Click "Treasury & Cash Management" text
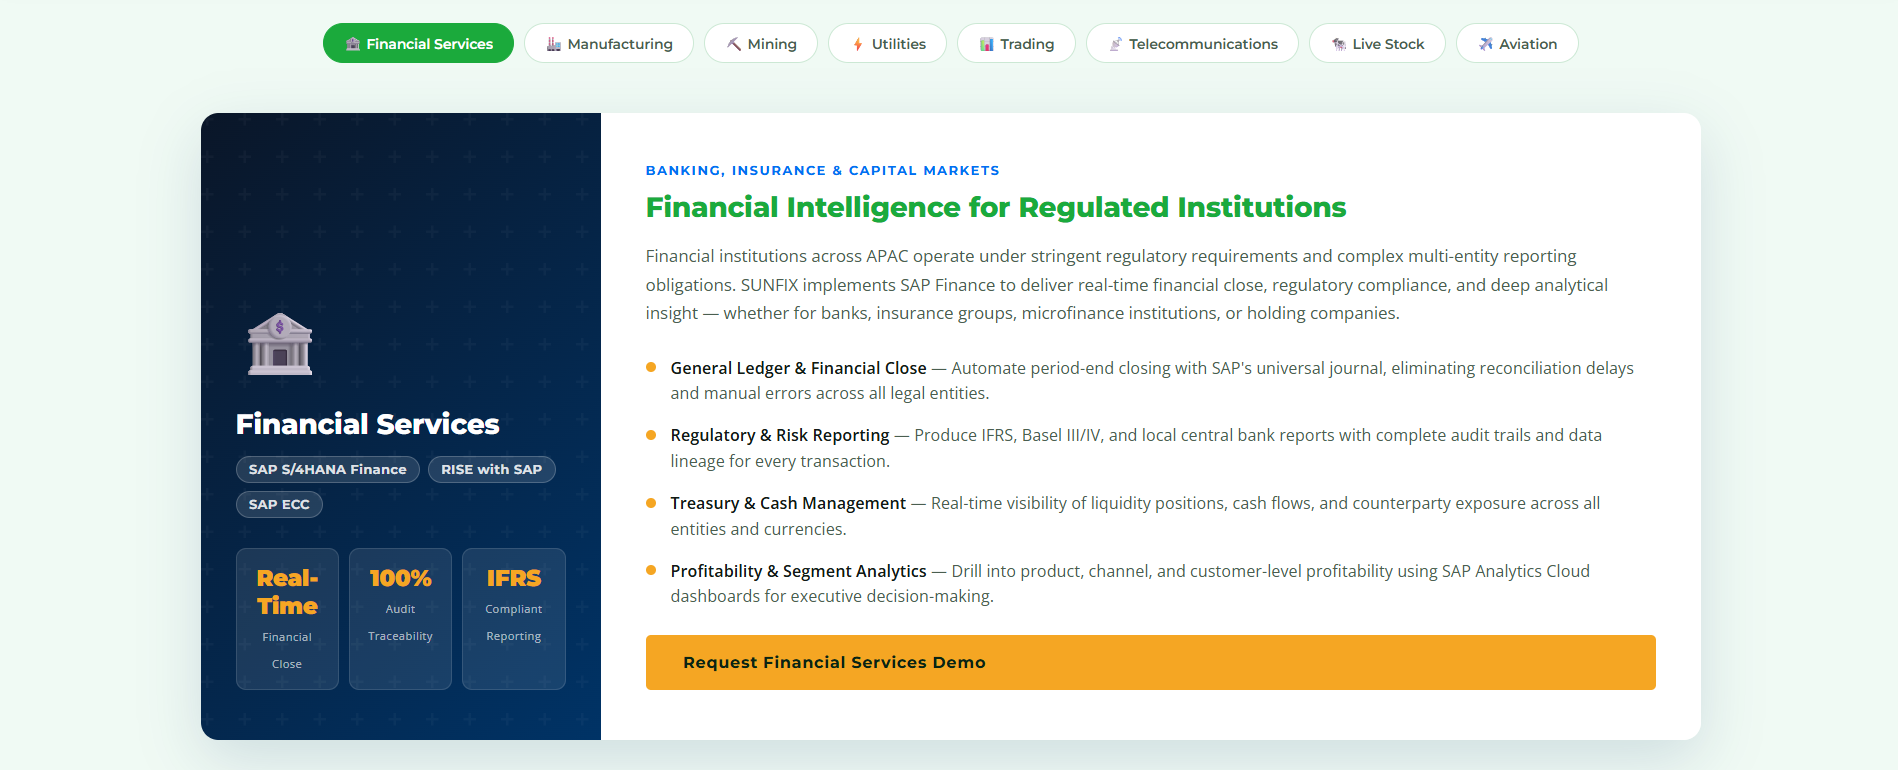 pyautogui.click(x=788, y=503)
